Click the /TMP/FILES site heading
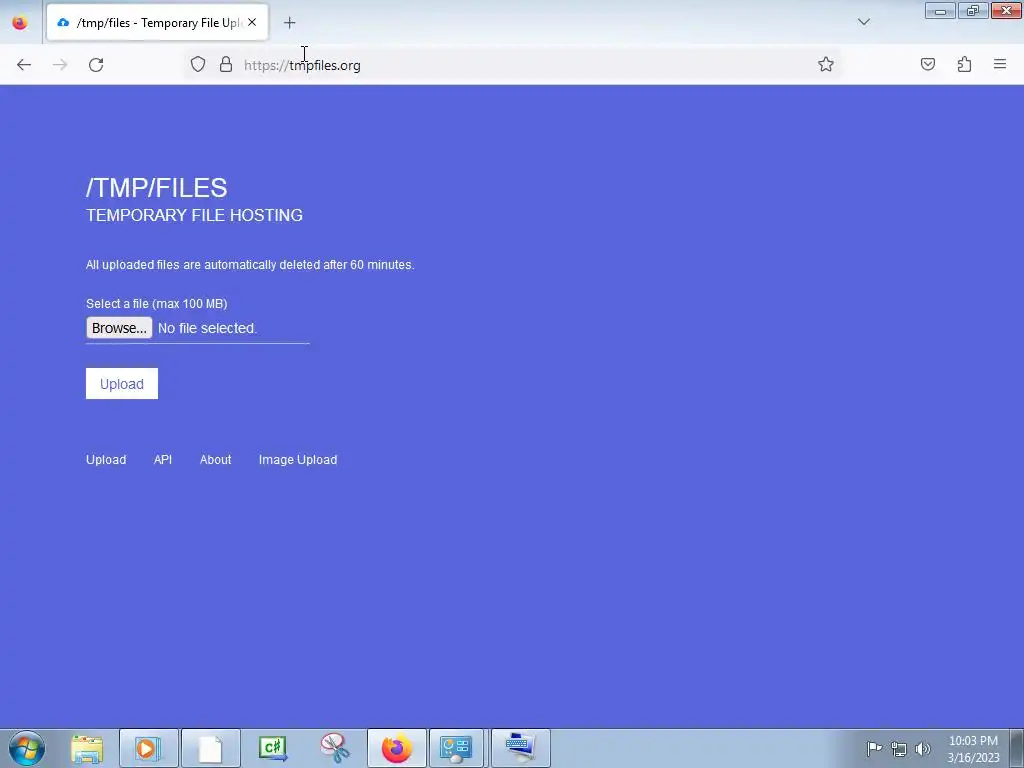 [x=157, y=188]
